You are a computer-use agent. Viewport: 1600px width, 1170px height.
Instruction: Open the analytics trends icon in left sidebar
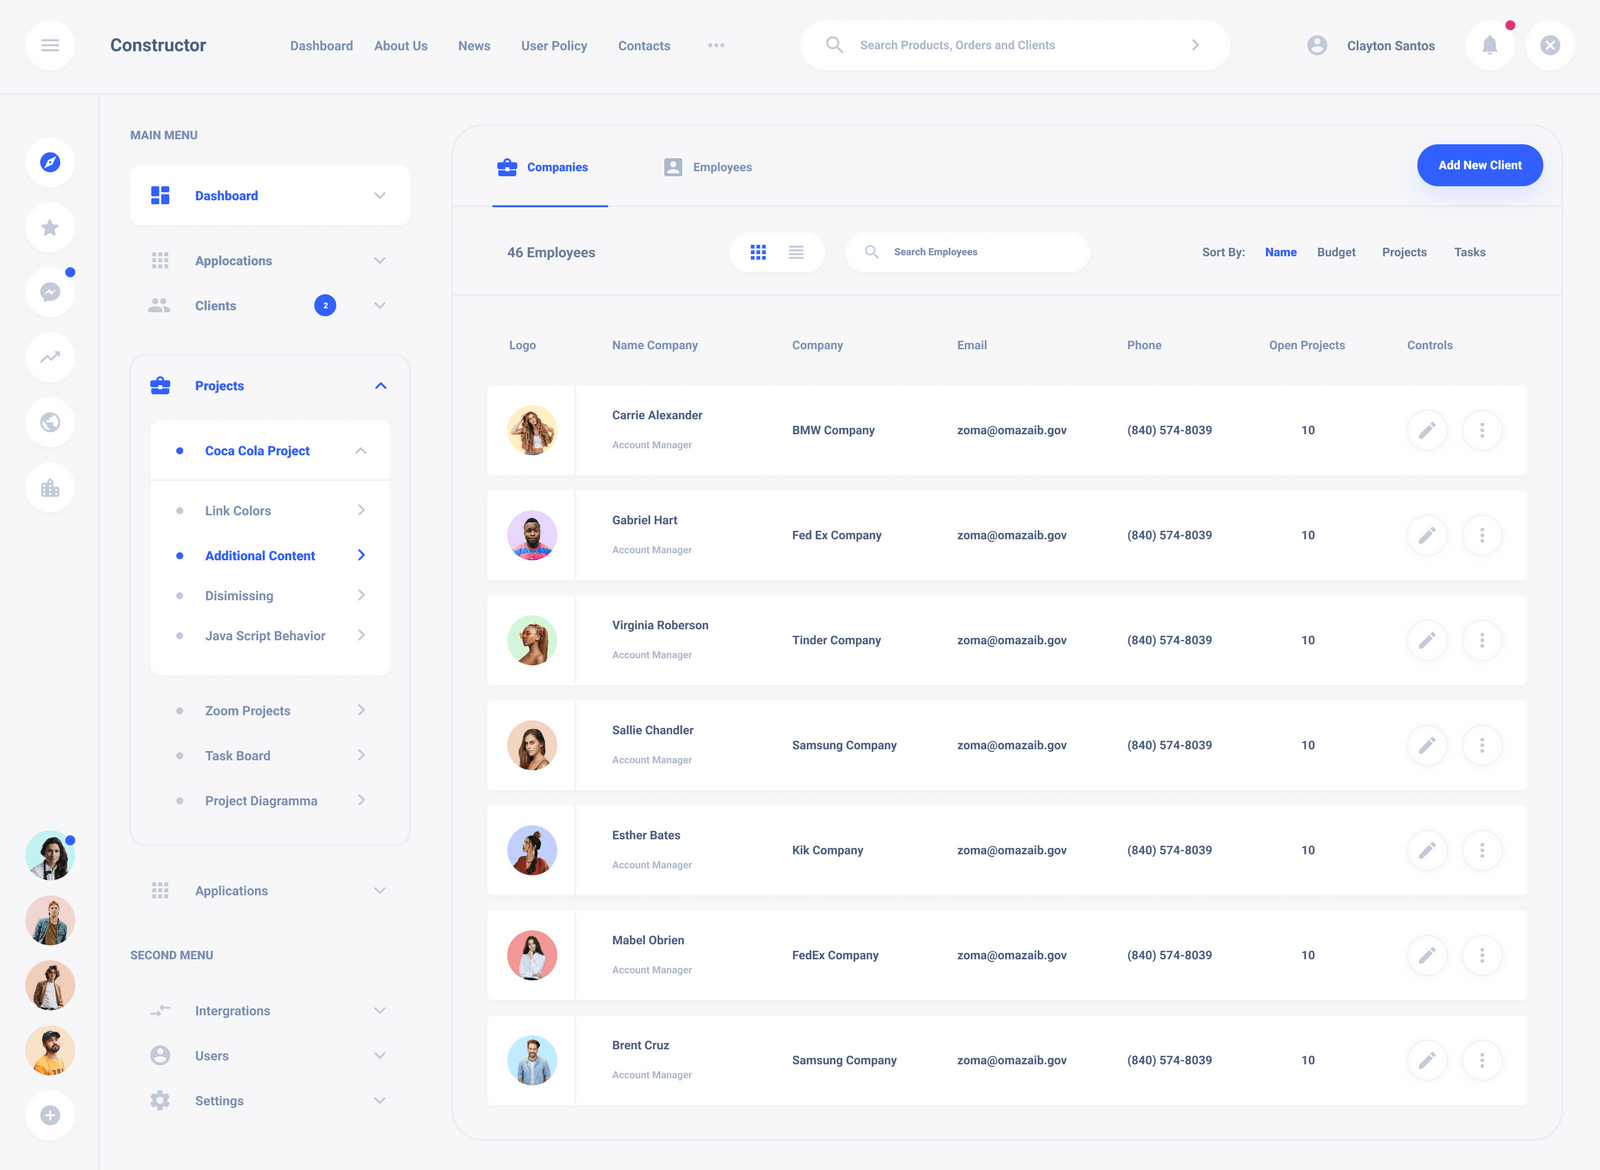click(50, 357)
